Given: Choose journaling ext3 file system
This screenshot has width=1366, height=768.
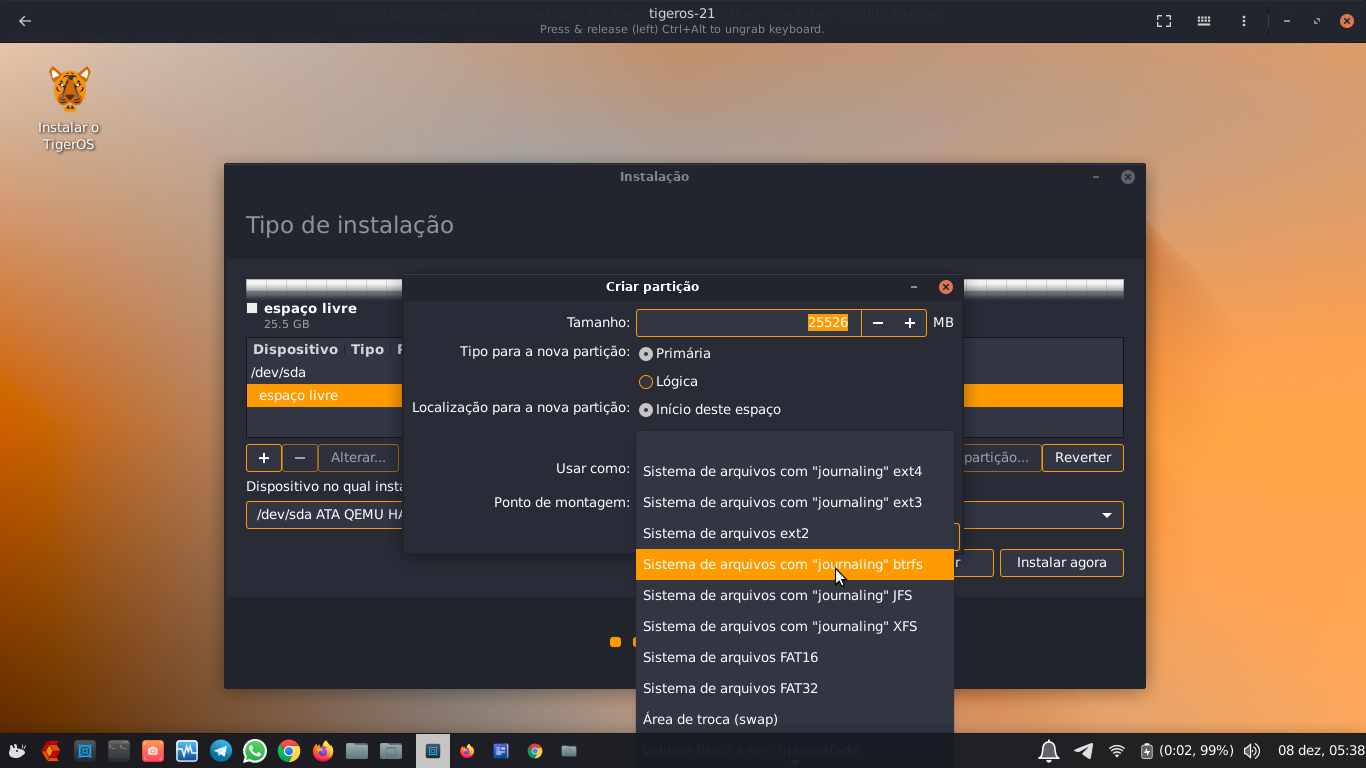Looking at the screenshot, I should point(795,503).
